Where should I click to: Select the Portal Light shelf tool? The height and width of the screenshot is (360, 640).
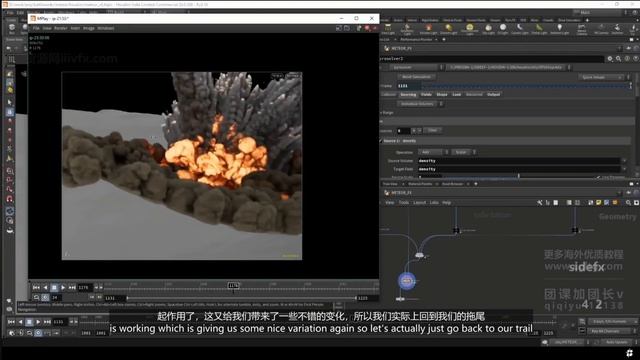[x=539, y=29]
